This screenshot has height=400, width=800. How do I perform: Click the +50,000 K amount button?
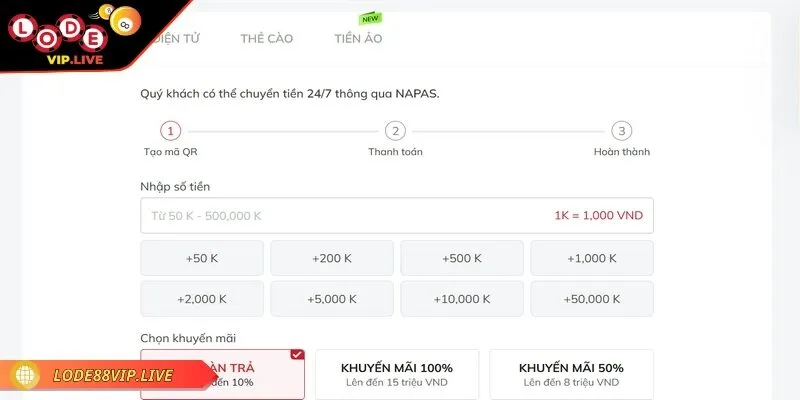[592, 299]
